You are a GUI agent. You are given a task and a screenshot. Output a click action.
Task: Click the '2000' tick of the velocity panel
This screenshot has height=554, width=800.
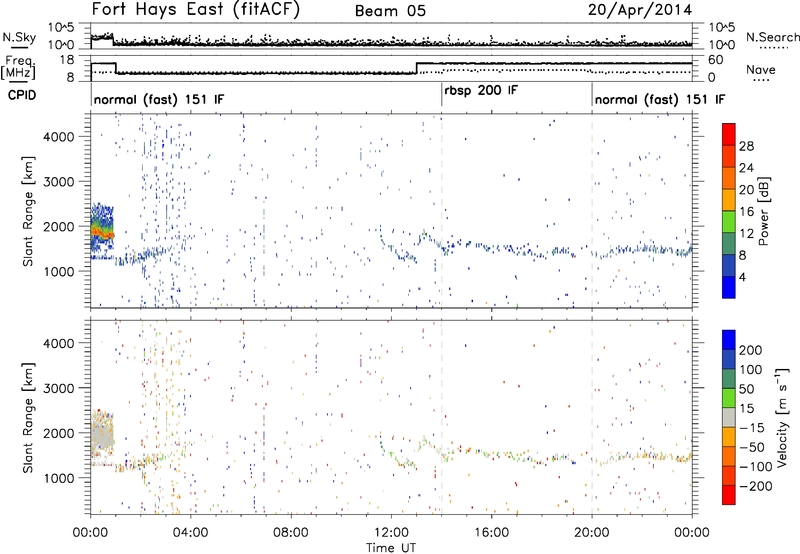point(59,433)
